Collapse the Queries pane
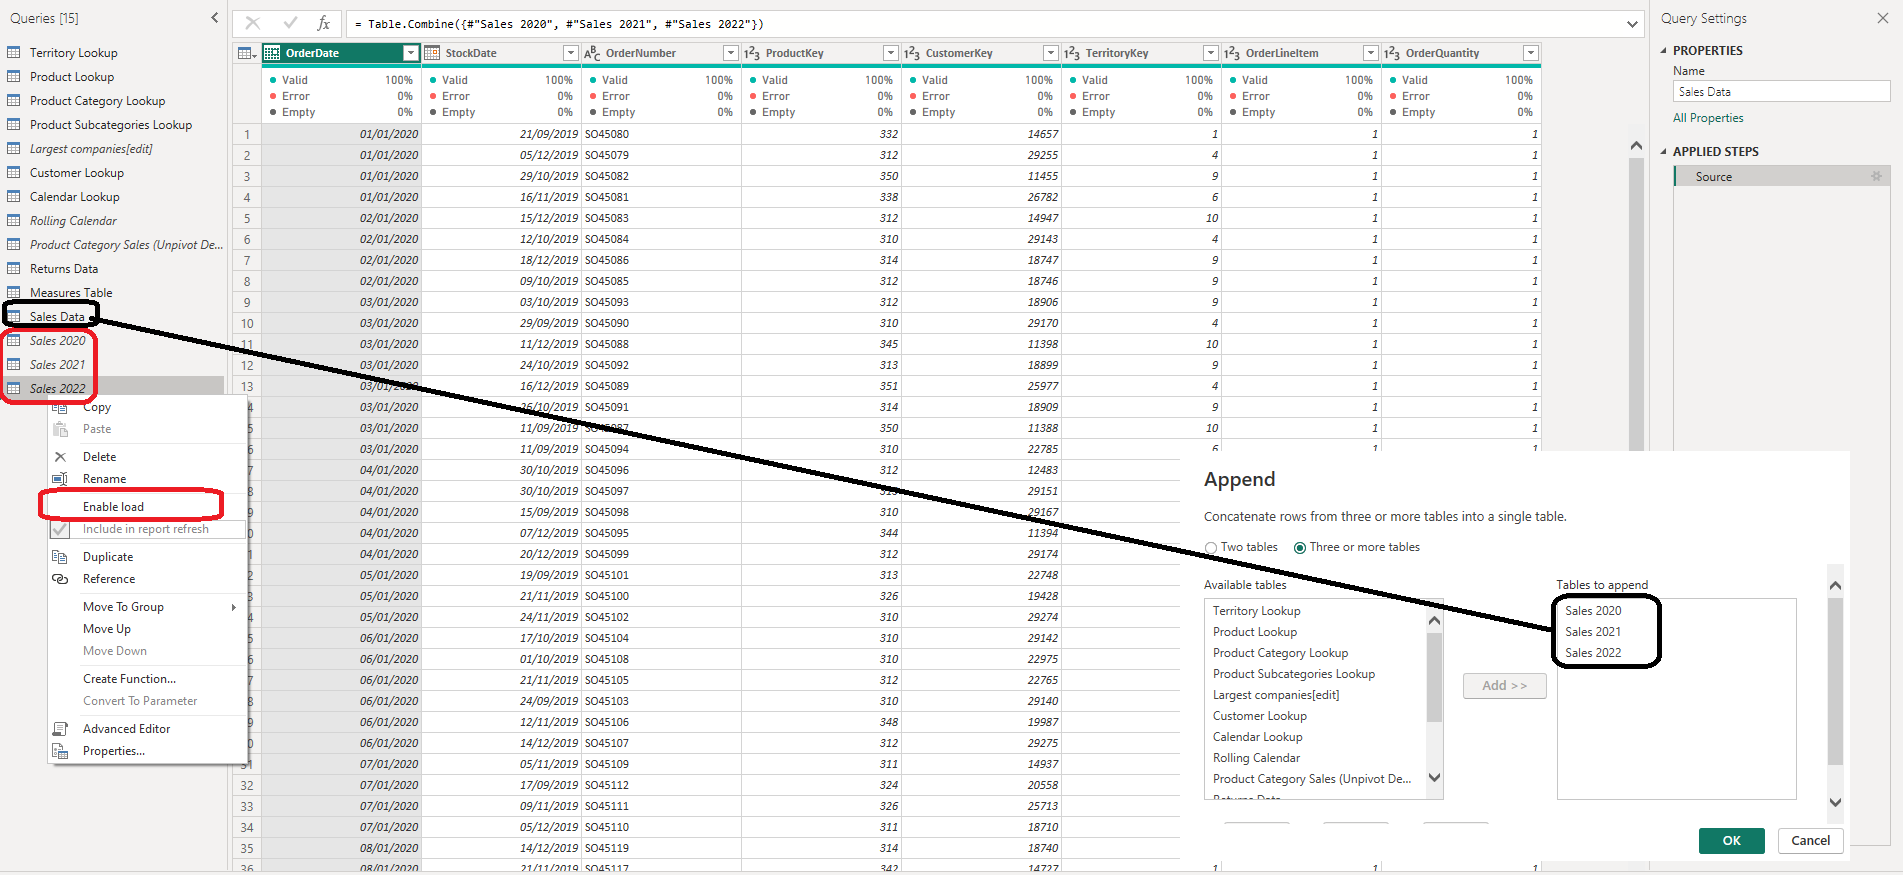 [214, 18]
